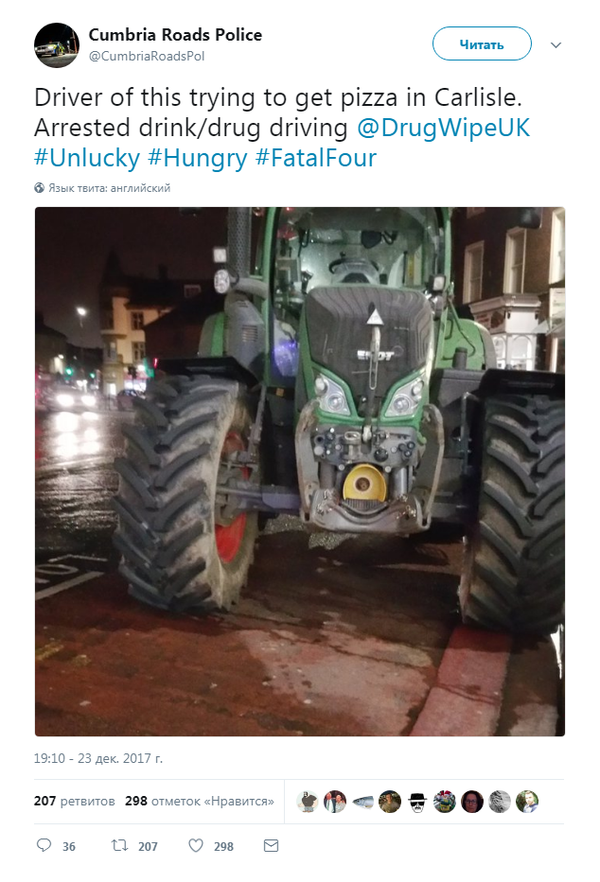Viewport: 600px width, 882px height.
Task: Open the first liker's avatar
Action: [x=307, y=802]
